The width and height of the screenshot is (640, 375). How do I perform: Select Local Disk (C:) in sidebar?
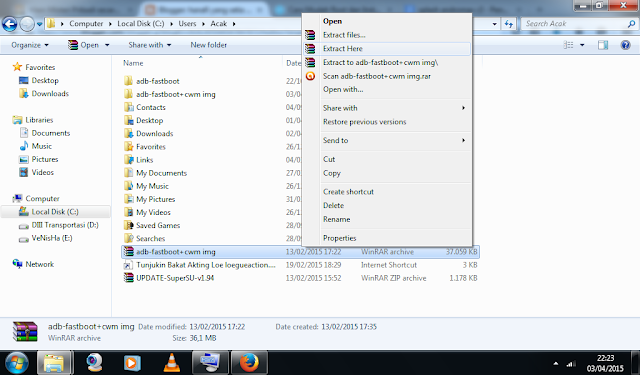click(x=56, y=212)
